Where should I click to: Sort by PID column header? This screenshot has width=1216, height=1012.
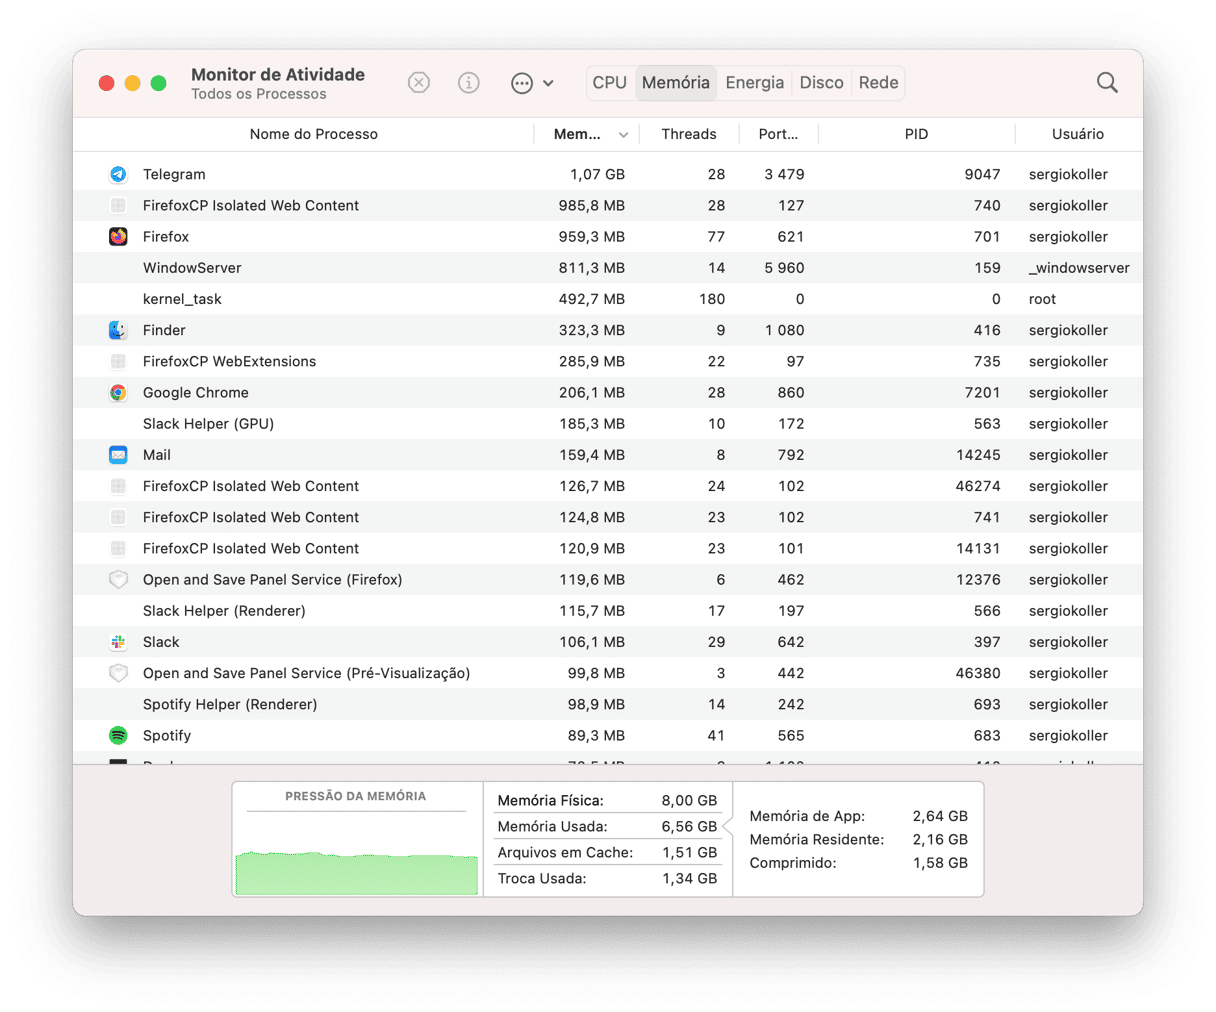(x=916, y=134)
